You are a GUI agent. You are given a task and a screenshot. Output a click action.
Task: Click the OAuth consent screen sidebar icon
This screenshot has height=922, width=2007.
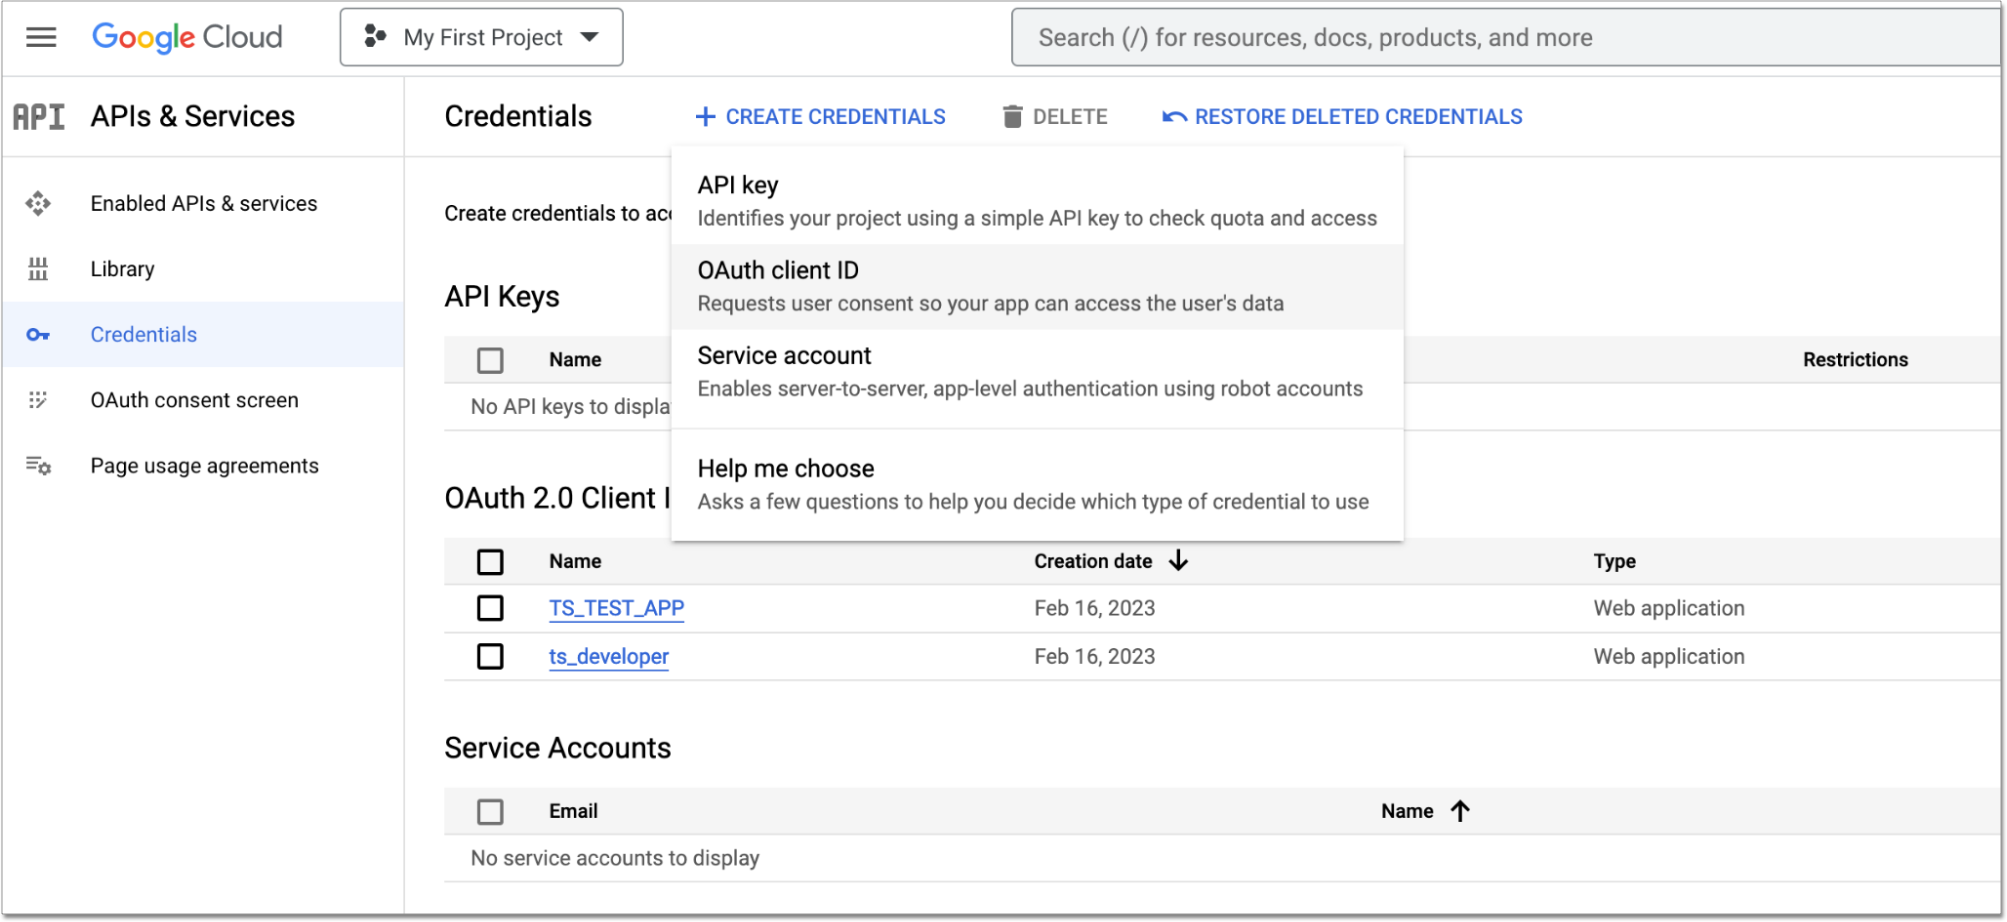click(38, 400)
